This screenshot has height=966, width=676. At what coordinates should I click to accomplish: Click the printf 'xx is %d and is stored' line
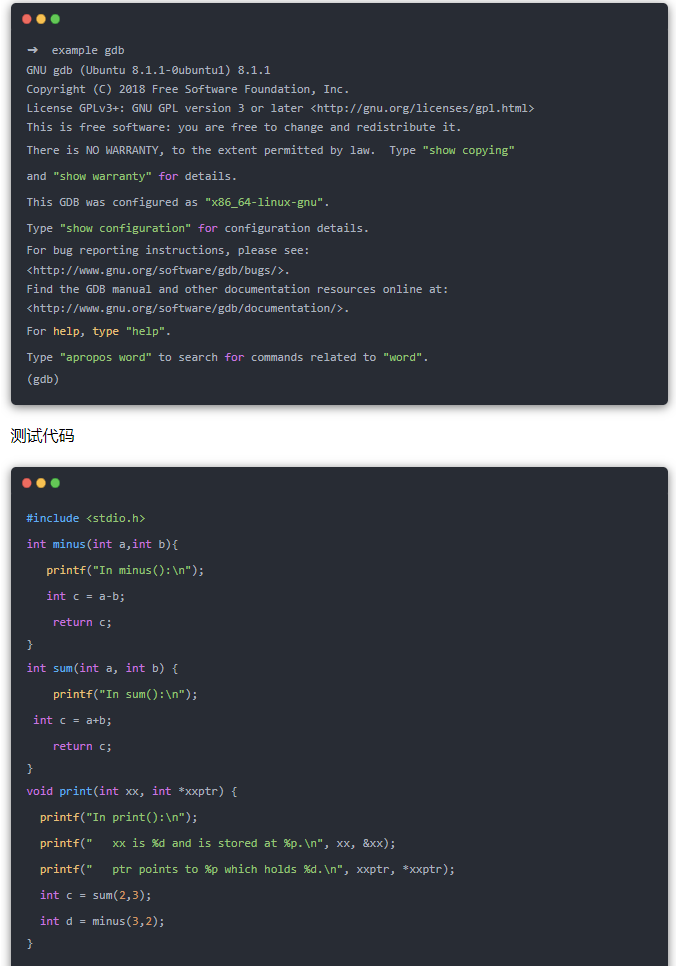click(218, 843)
